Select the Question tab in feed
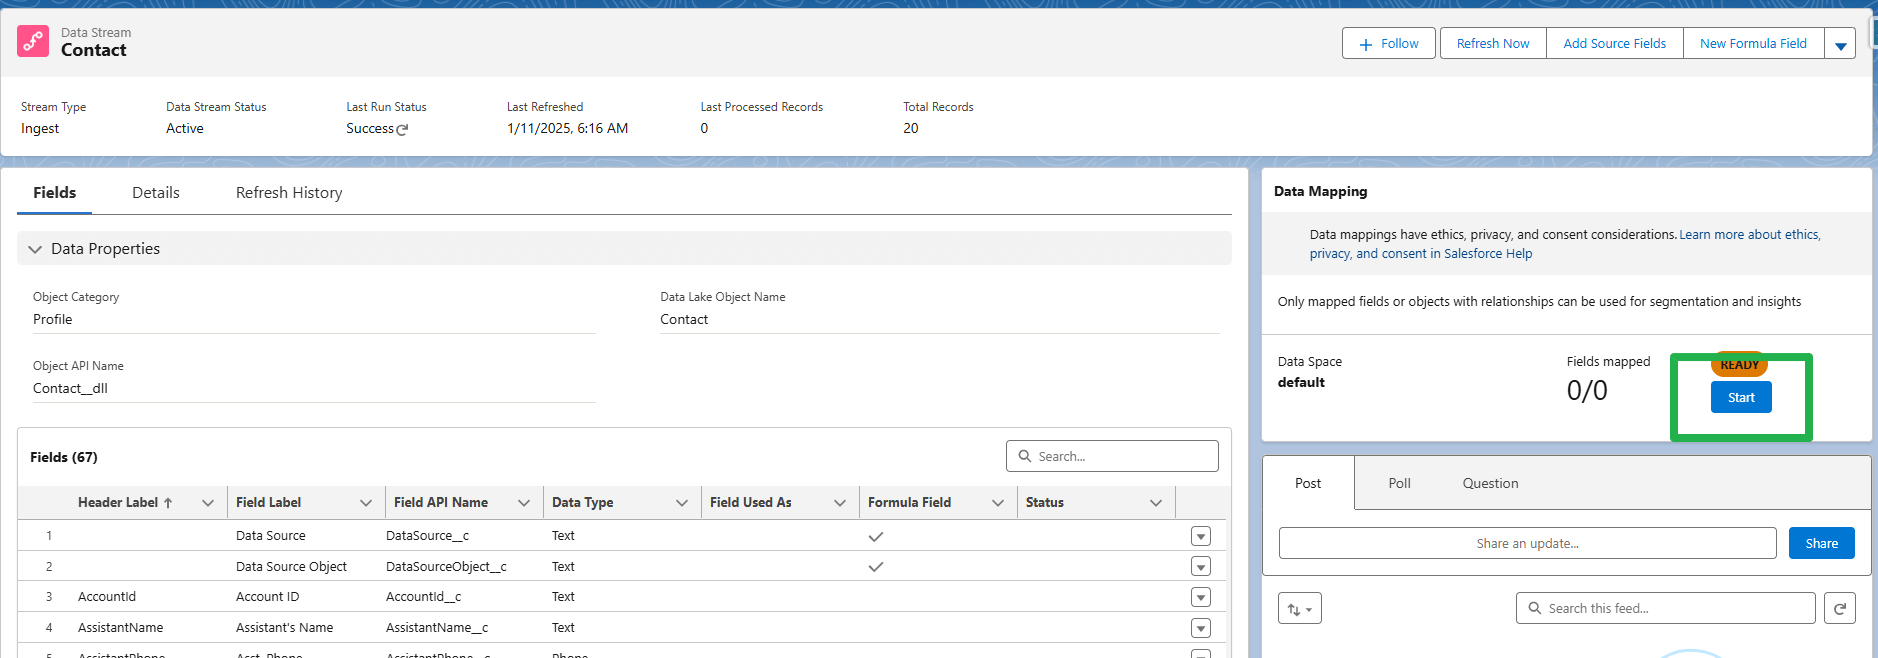Viewport: 1878px width, 658px height. point(1490,483)
